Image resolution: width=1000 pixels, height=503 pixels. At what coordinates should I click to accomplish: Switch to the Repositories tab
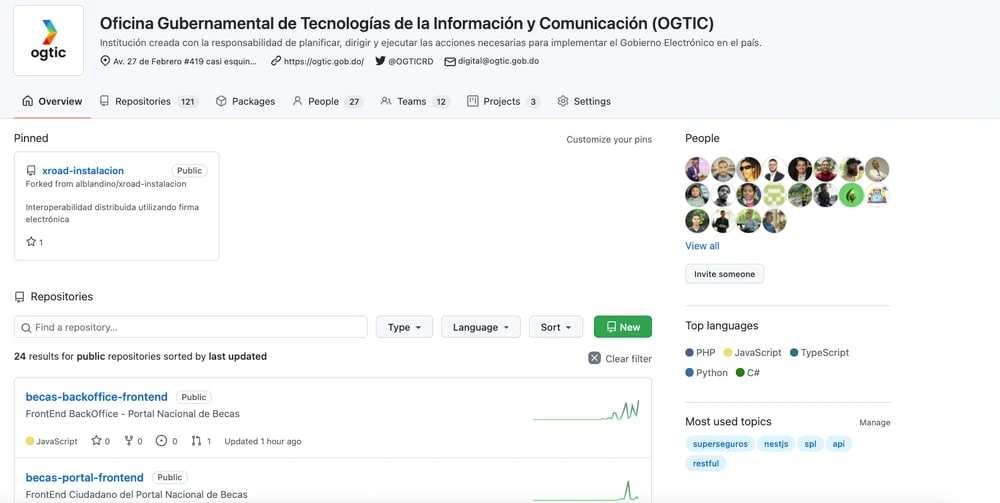149,101
